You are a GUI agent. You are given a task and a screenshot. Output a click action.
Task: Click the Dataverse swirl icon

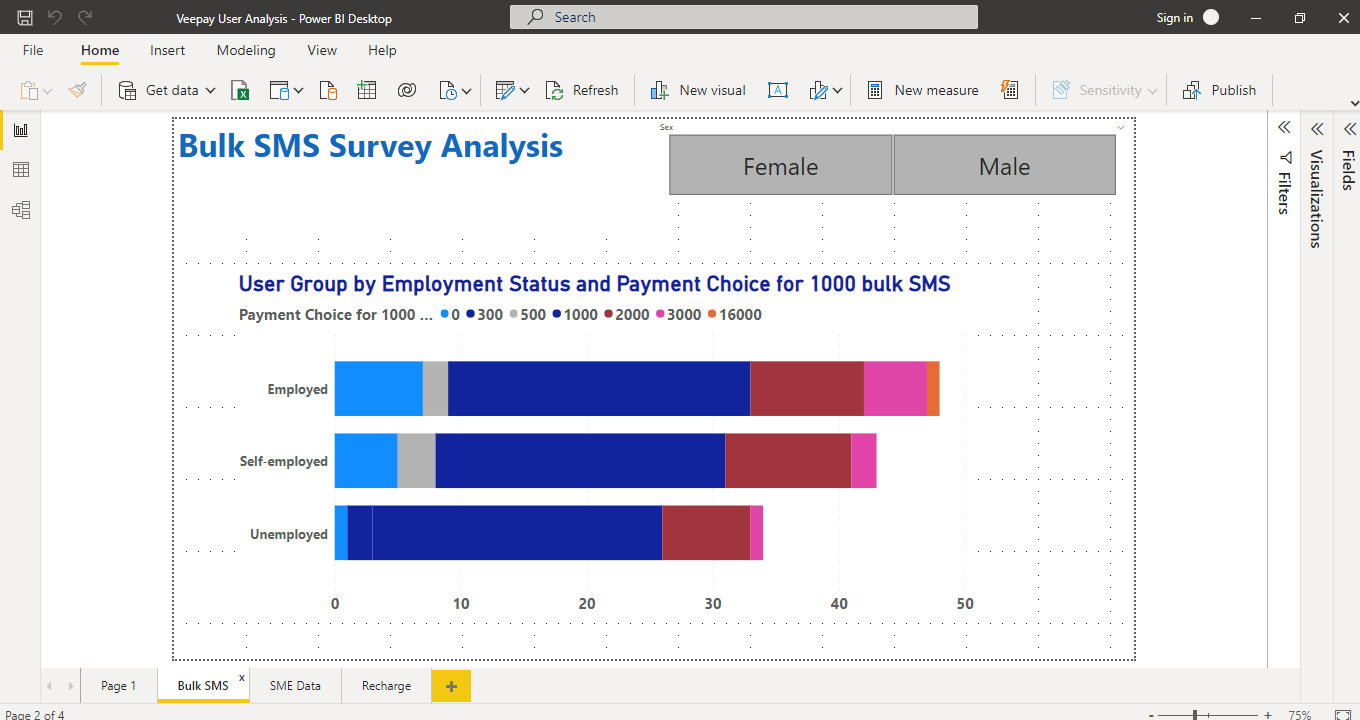click(x=406, y=90)
